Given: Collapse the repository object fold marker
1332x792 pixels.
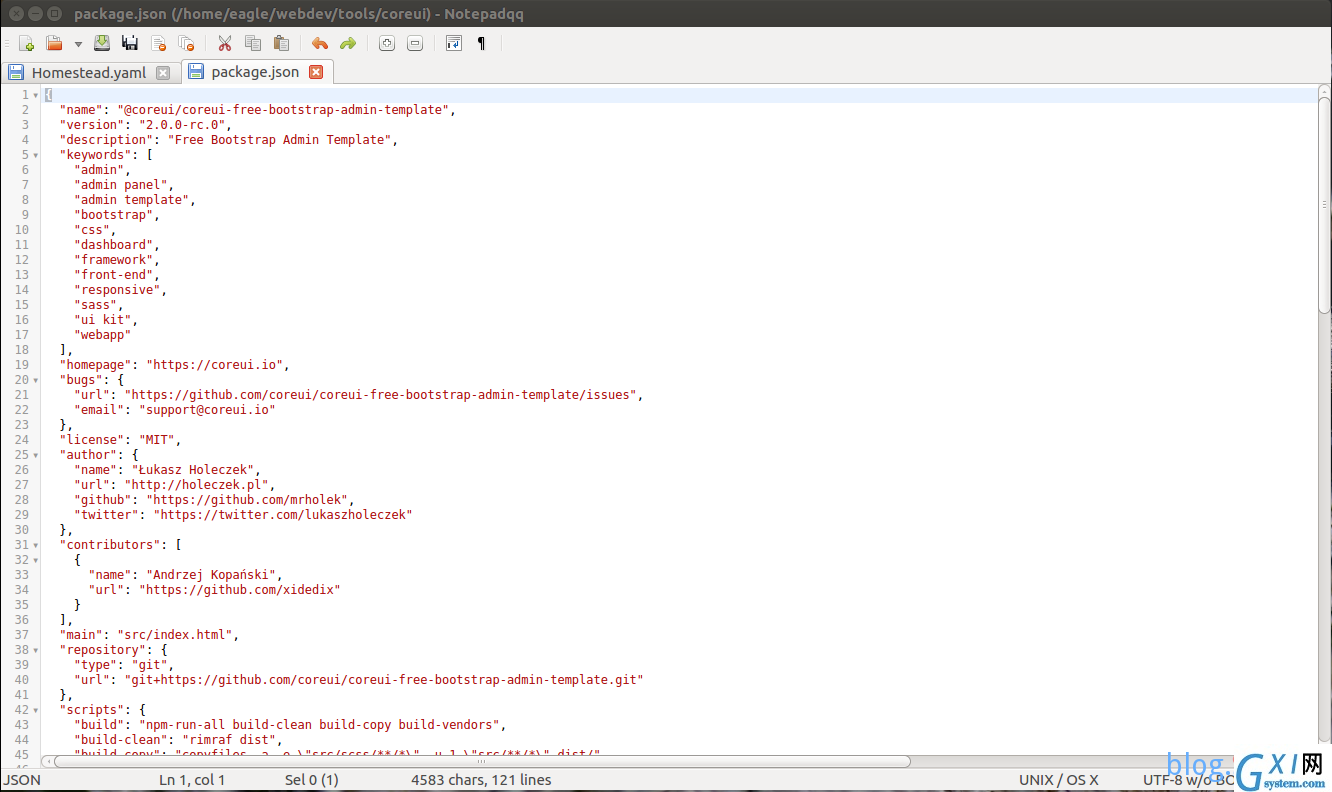Looking at the screenshot, I should pos(36,650).
